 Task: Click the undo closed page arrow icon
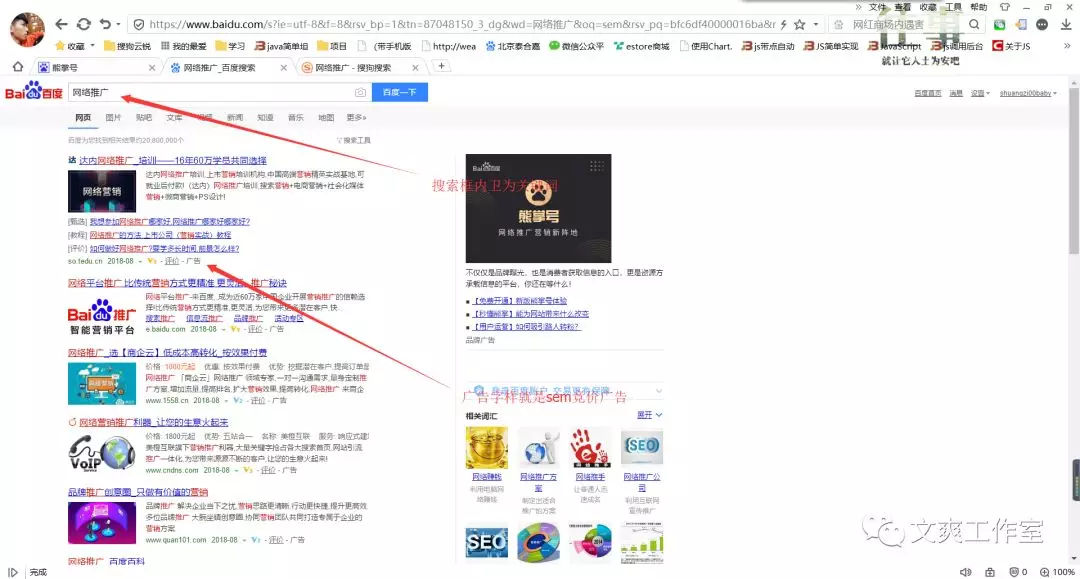click(105, 24)
